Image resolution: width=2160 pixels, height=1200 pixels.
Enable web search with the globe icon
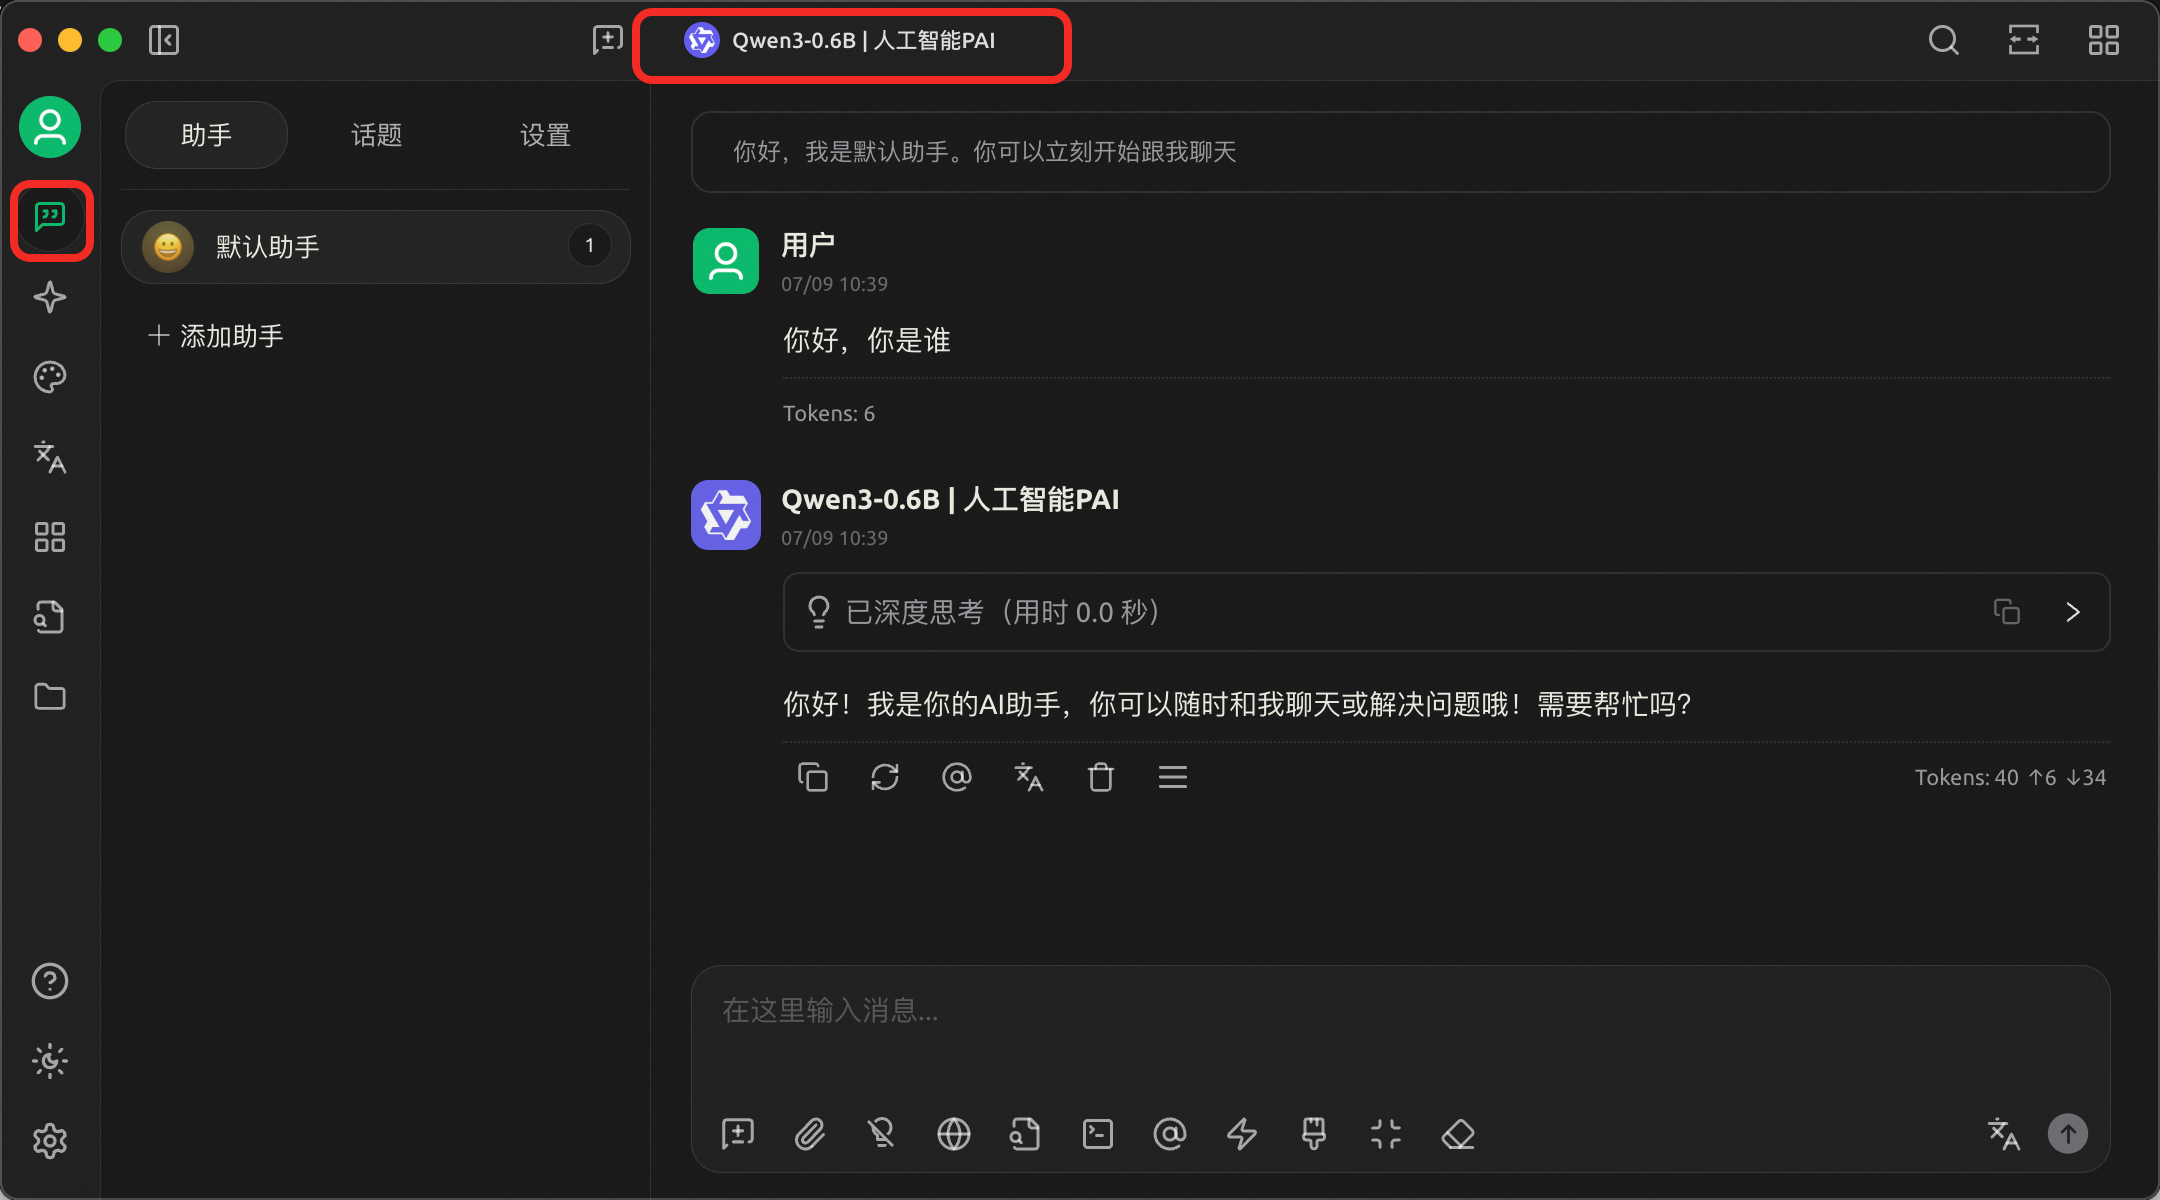pos(954,1134)
